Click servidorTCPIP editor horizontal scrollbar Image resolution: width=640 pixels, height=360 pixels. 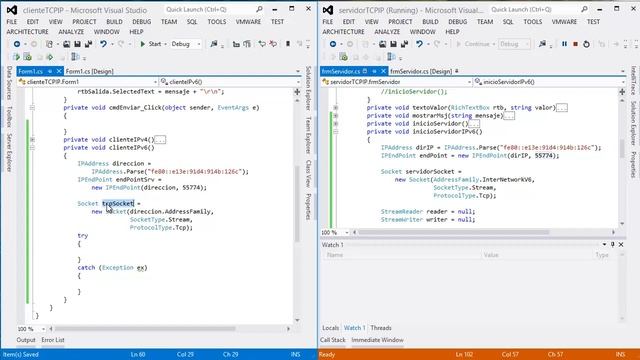tap(454, 232)
